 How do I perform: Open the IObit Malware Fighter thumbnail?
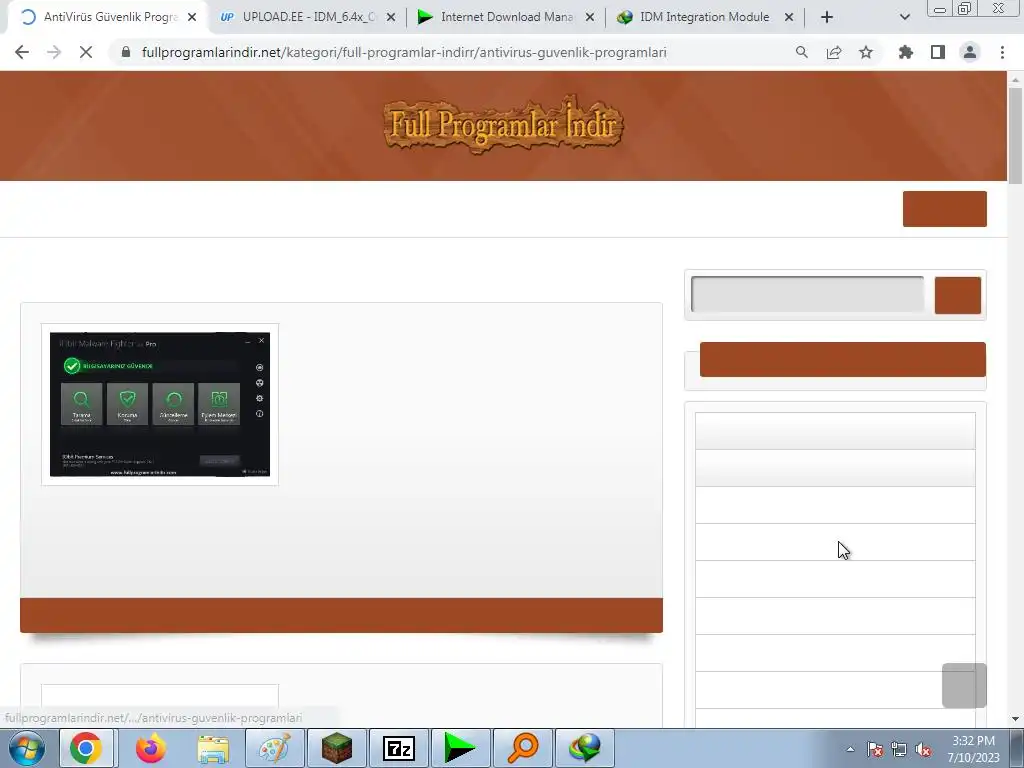(x=160, y=404)
